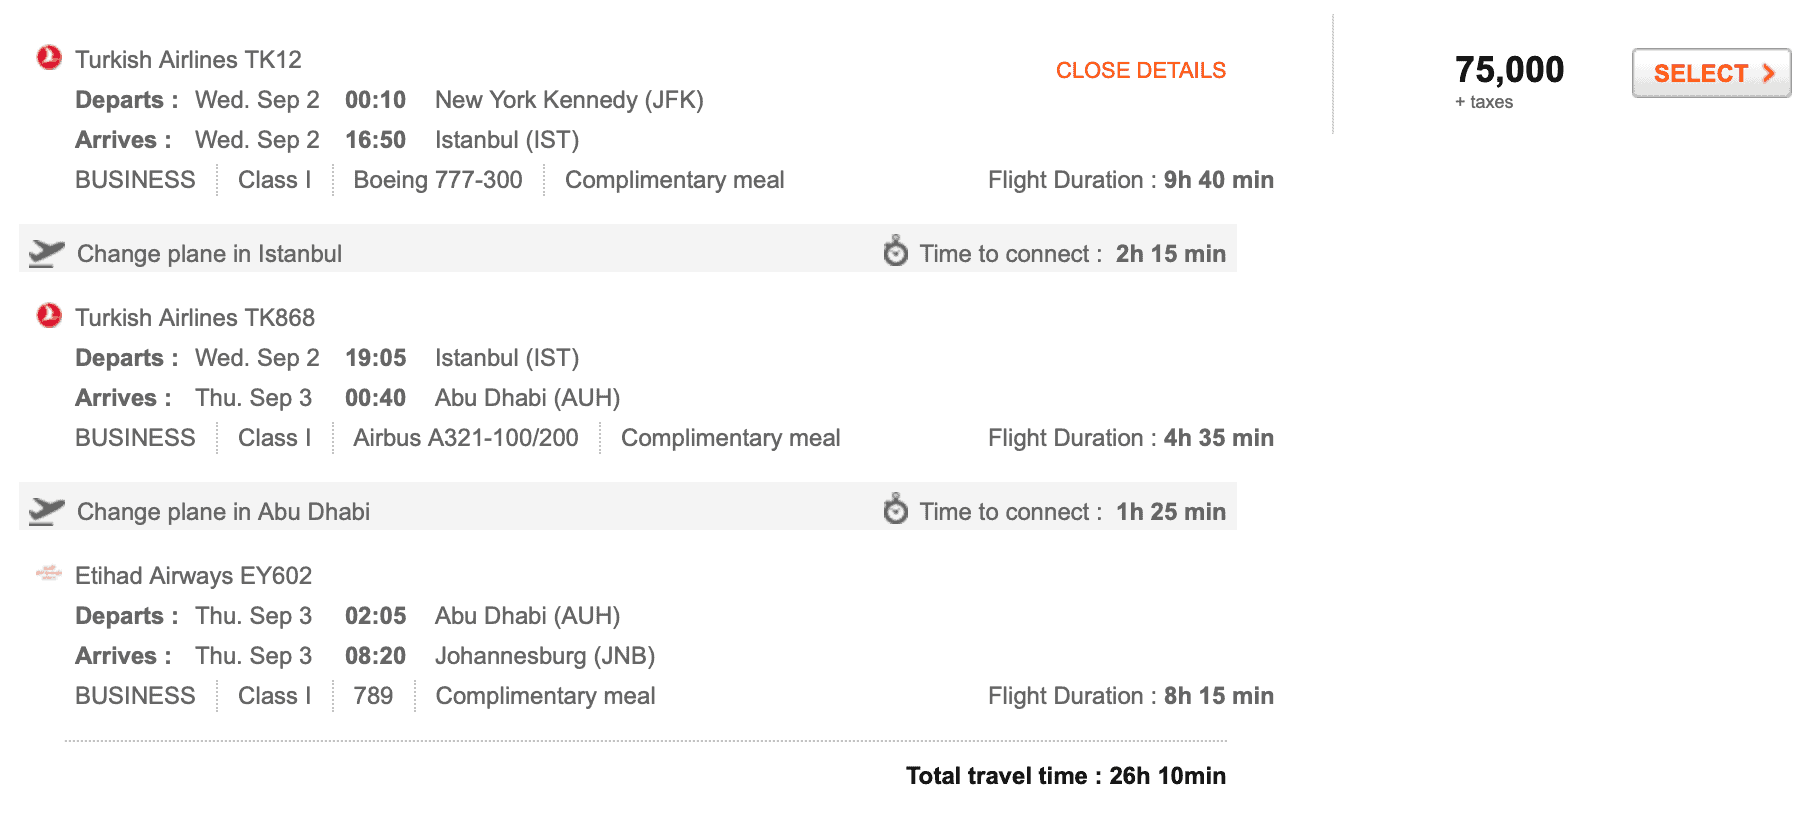The height and width of the screenshot is (820, 1800).
Task: Click the Turkish Airlines logo beside TK12
Action: click(49, 58)
